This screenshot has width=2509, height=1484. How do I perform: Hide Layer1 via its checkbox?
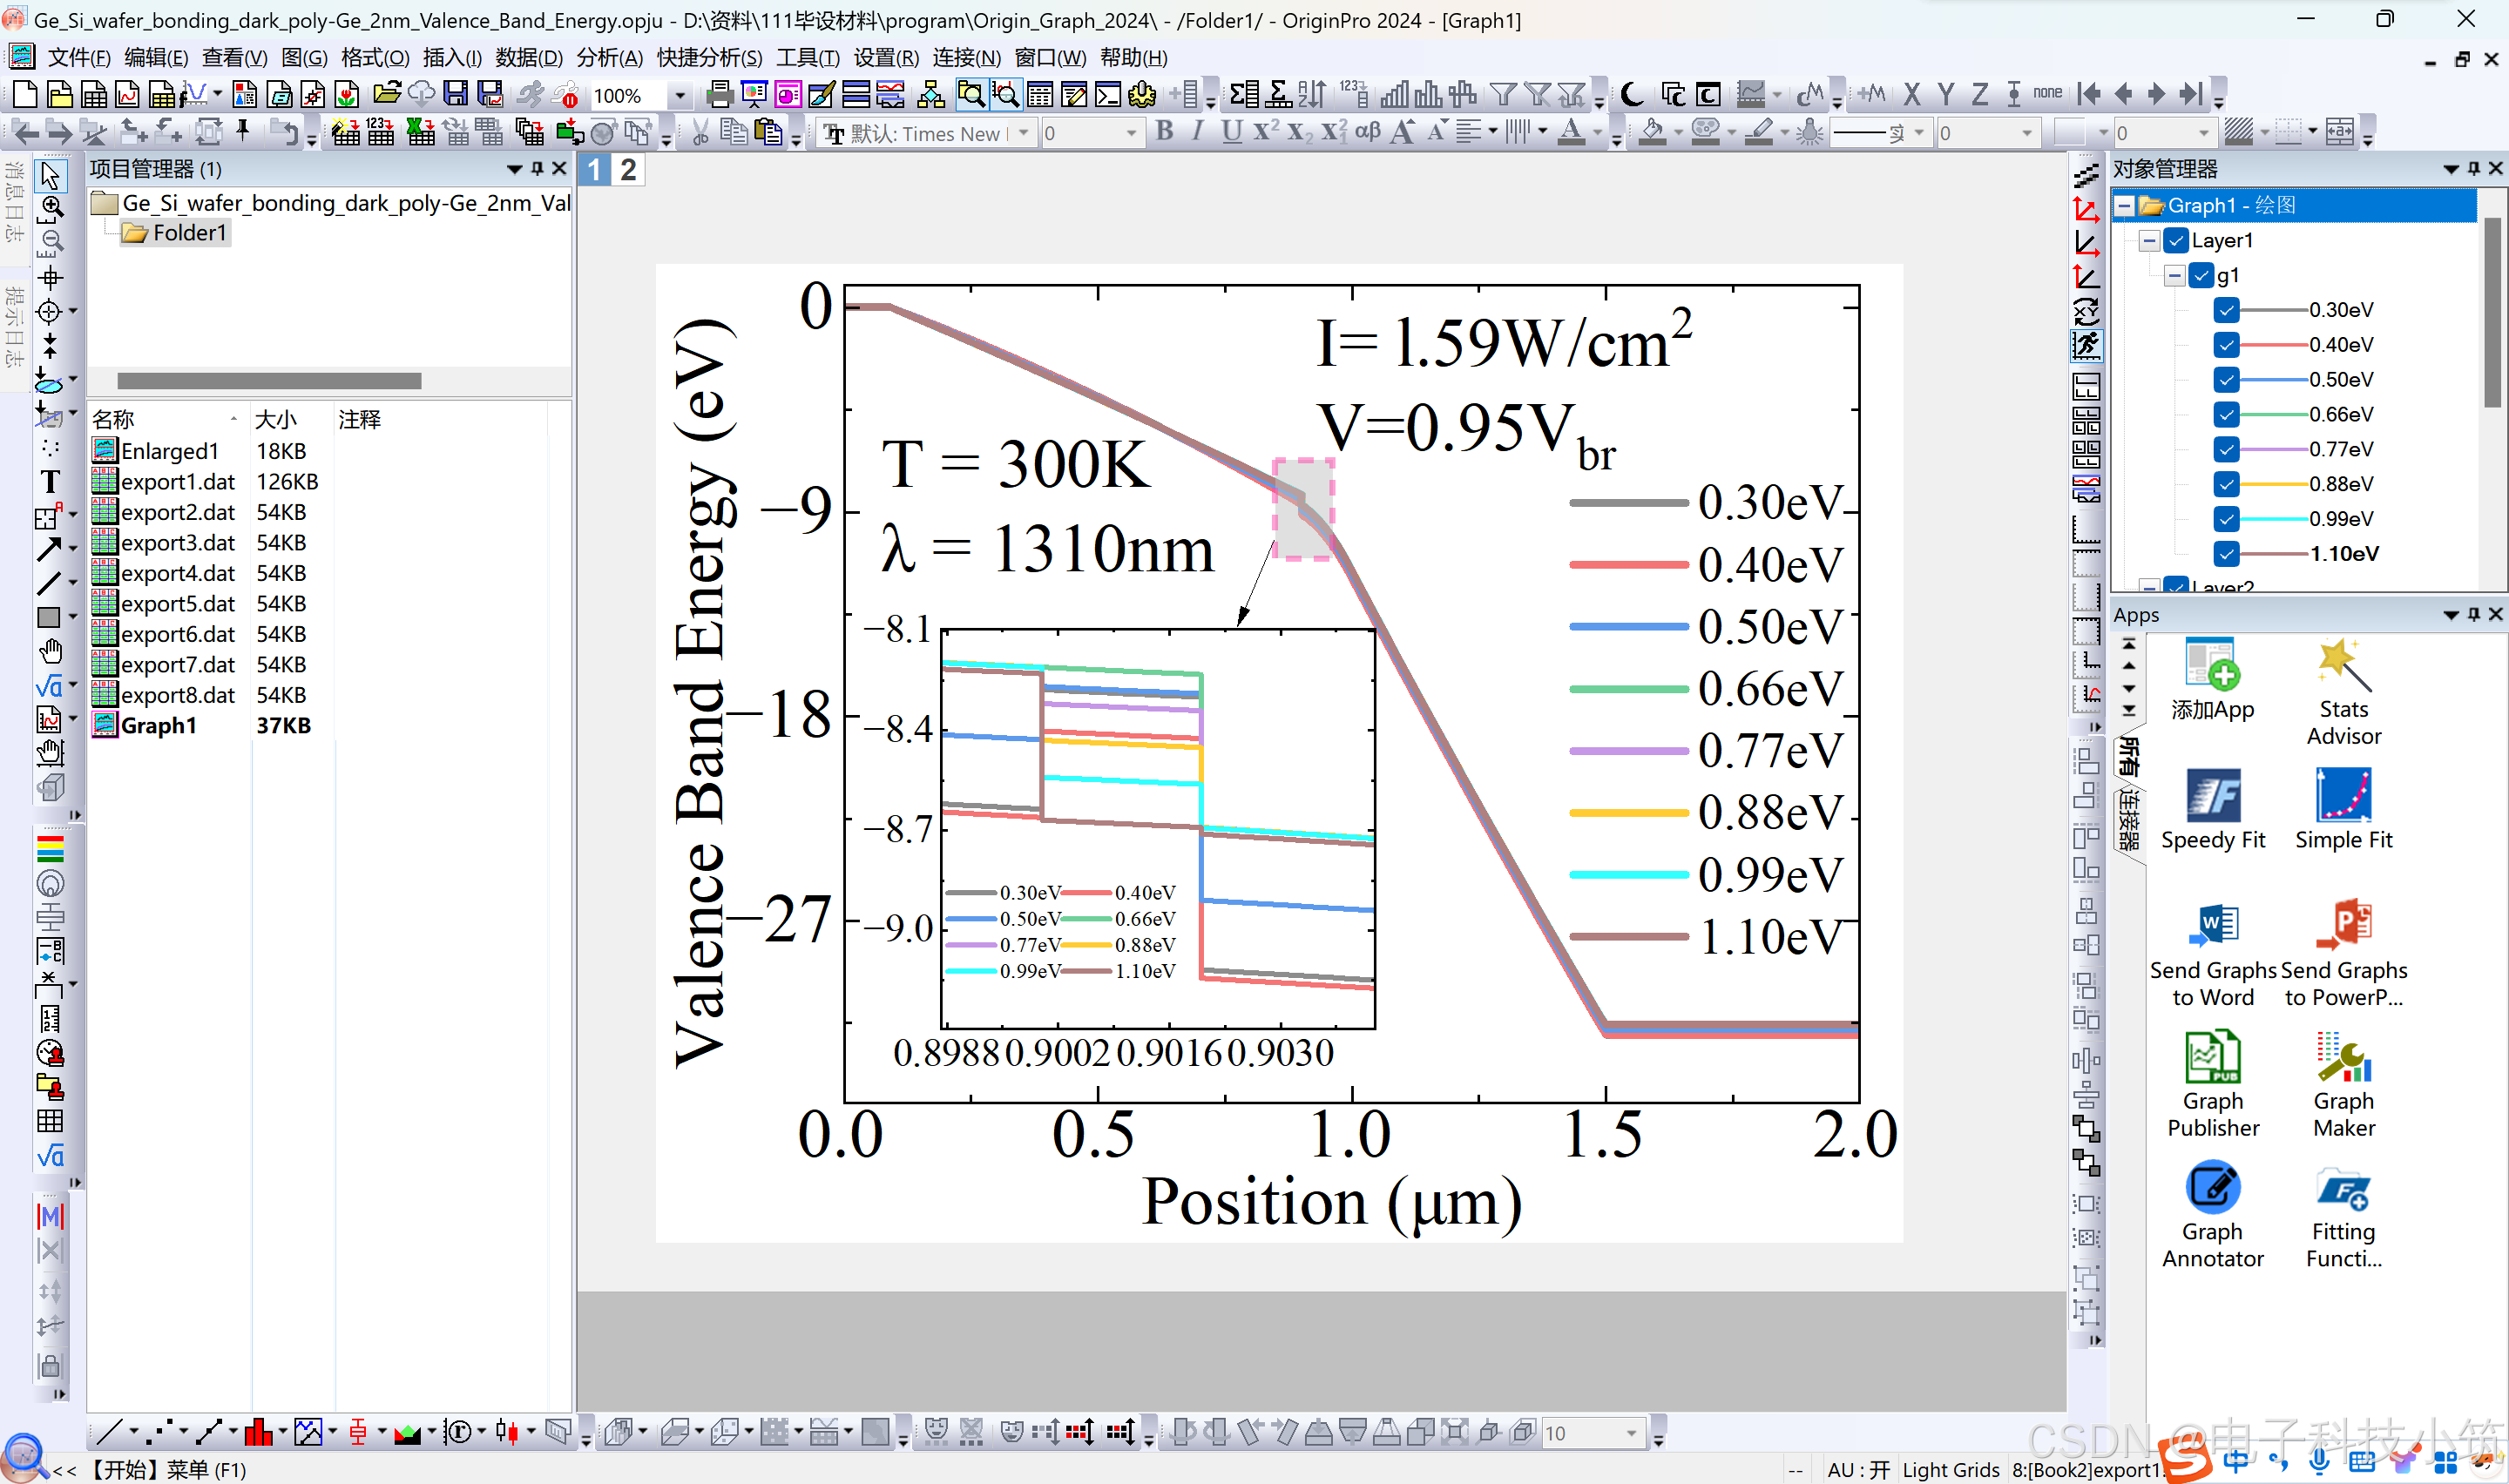click(2175, 241)
